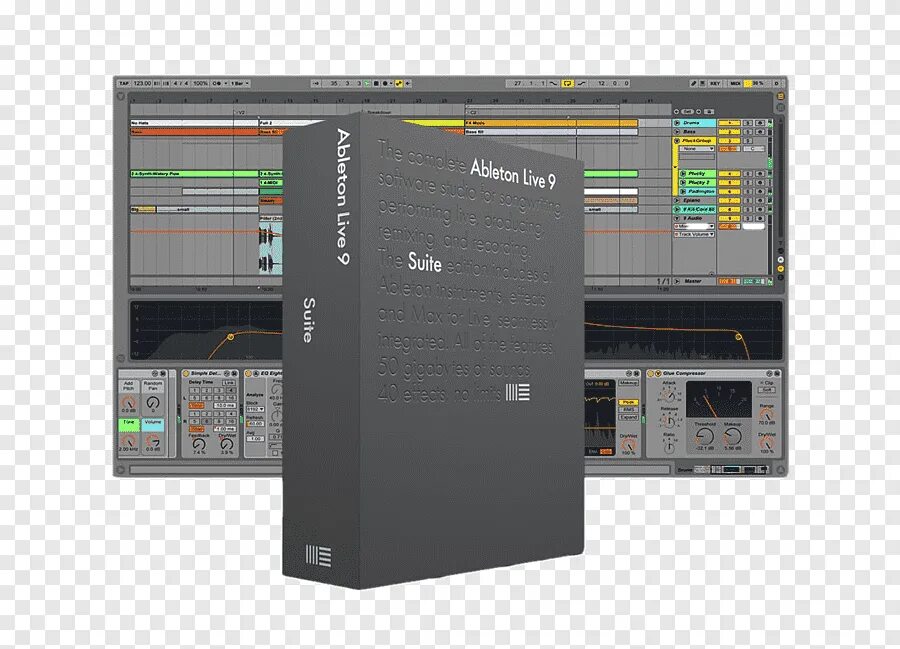Screen dimensions: 900x649
Task: Click the punch-out switch right of Loop
Action: tap(581, 83)
